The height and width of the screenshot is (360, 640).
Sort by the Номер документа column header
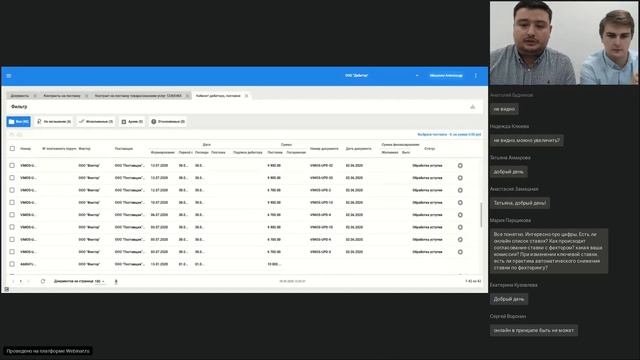324,149
